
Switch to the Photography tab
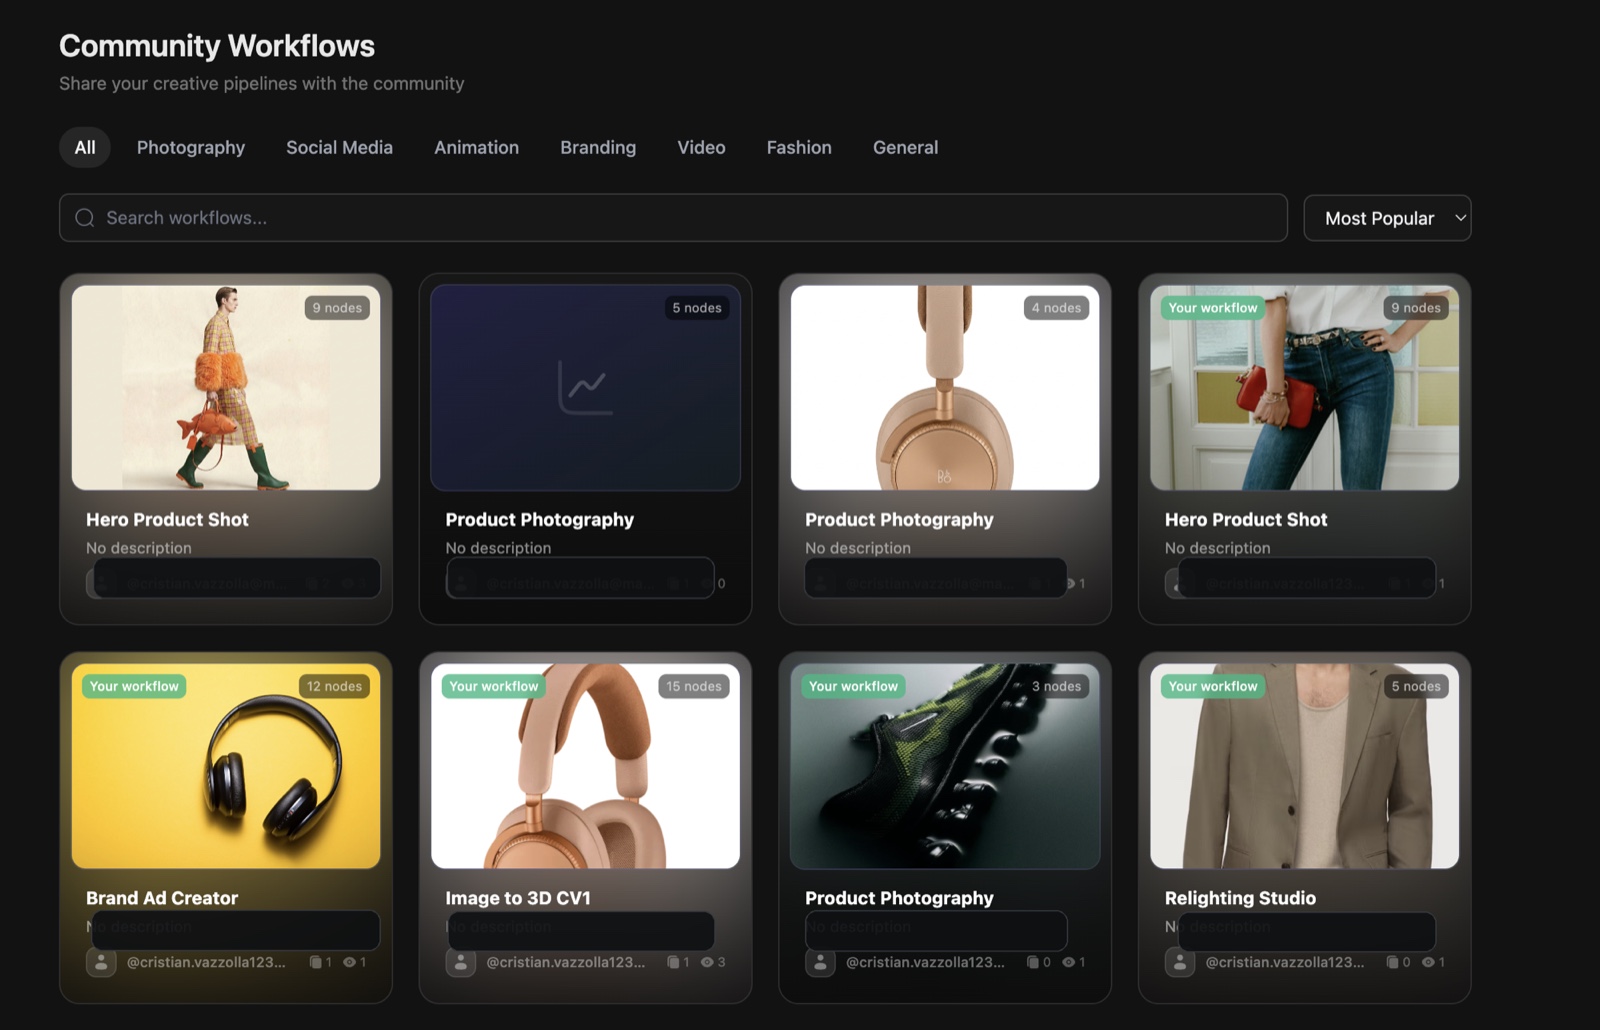click(191, 147)
